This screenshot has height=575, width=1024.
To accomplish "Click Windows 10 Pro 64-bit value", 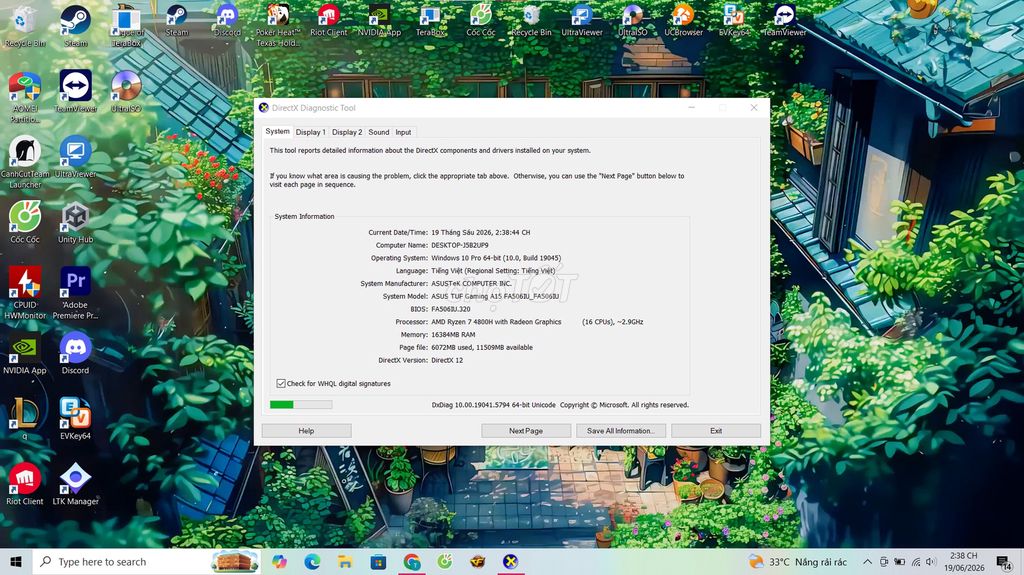I will pos(496,258).
